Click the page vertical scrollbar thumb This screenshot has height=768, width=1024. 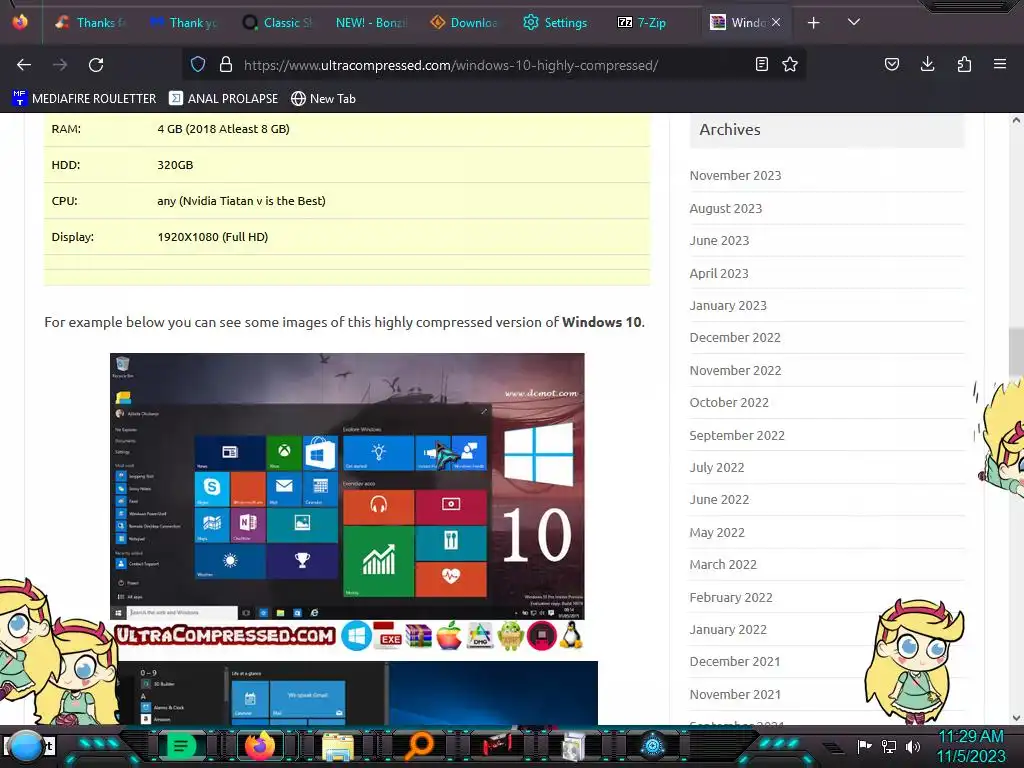point(1016,349)
